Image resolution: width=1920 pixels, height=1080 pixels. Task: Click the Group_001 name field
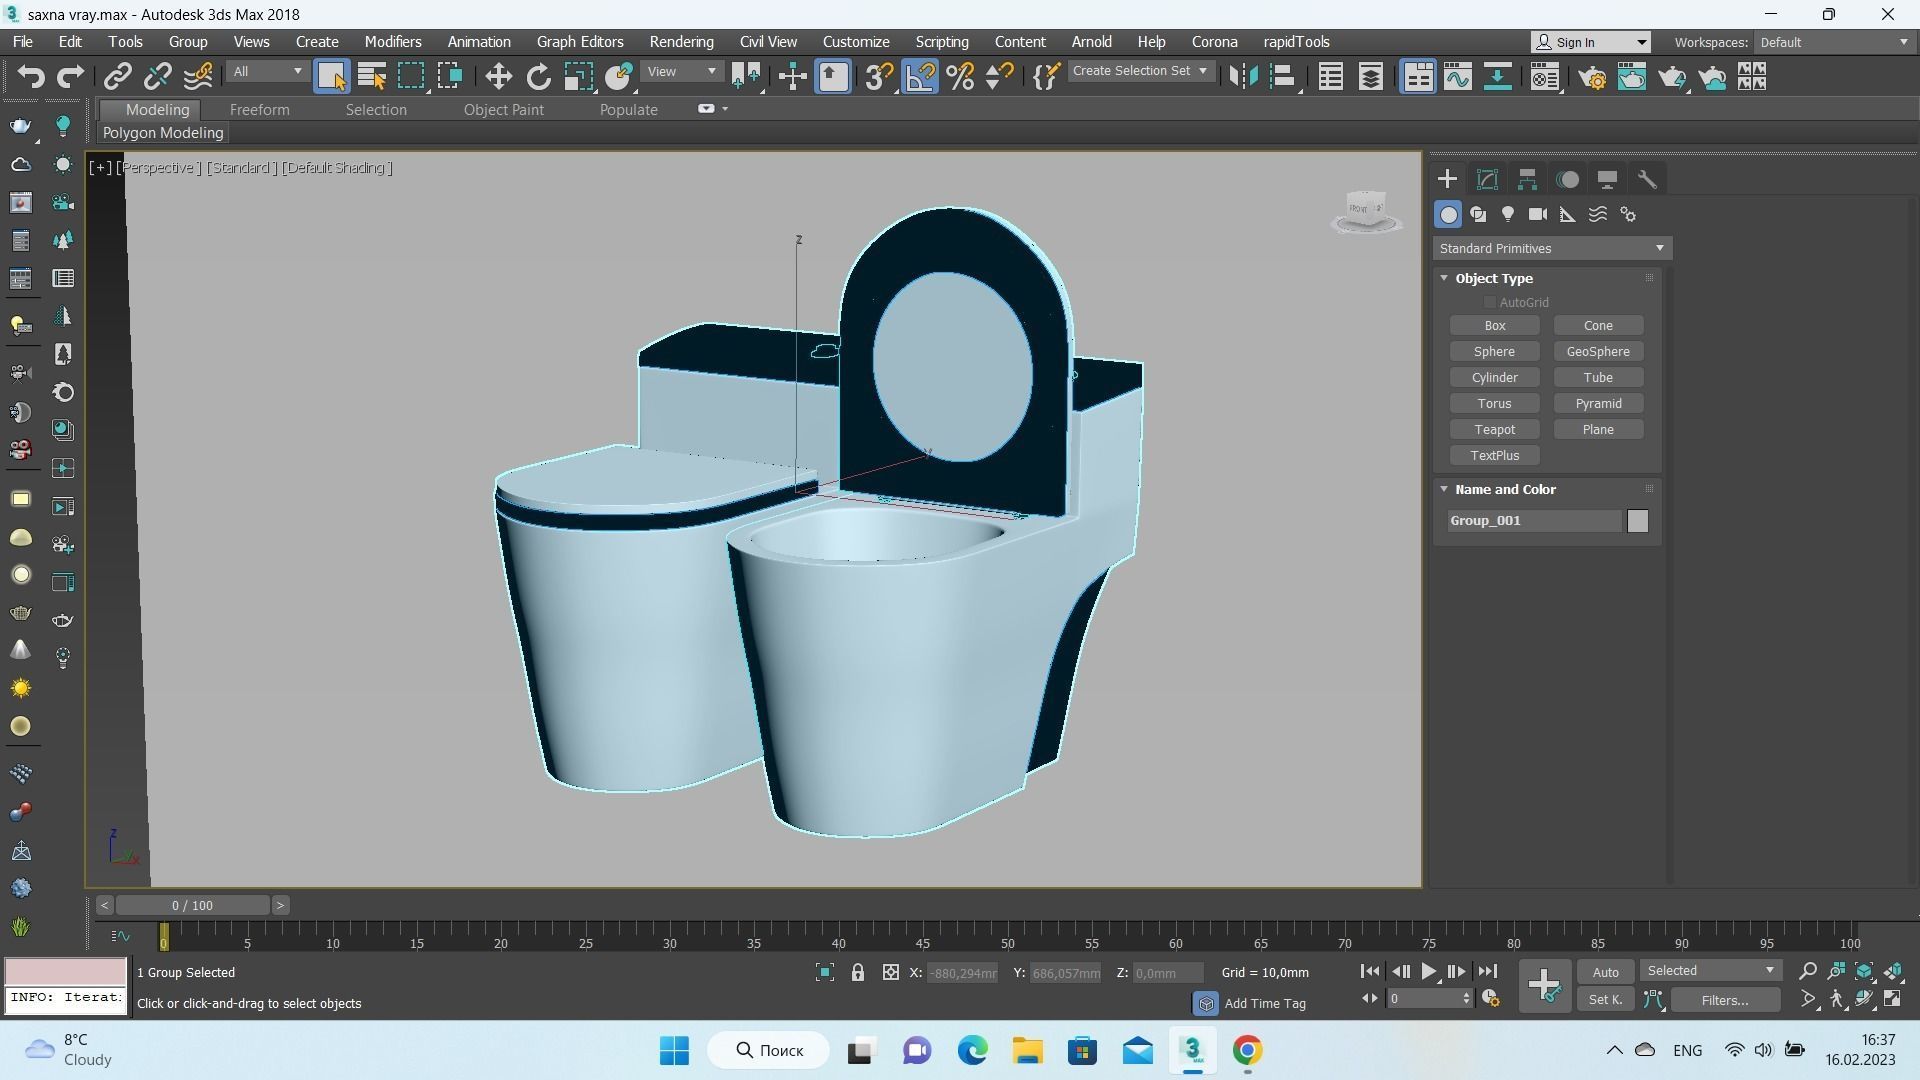(x=1534, y=521)
